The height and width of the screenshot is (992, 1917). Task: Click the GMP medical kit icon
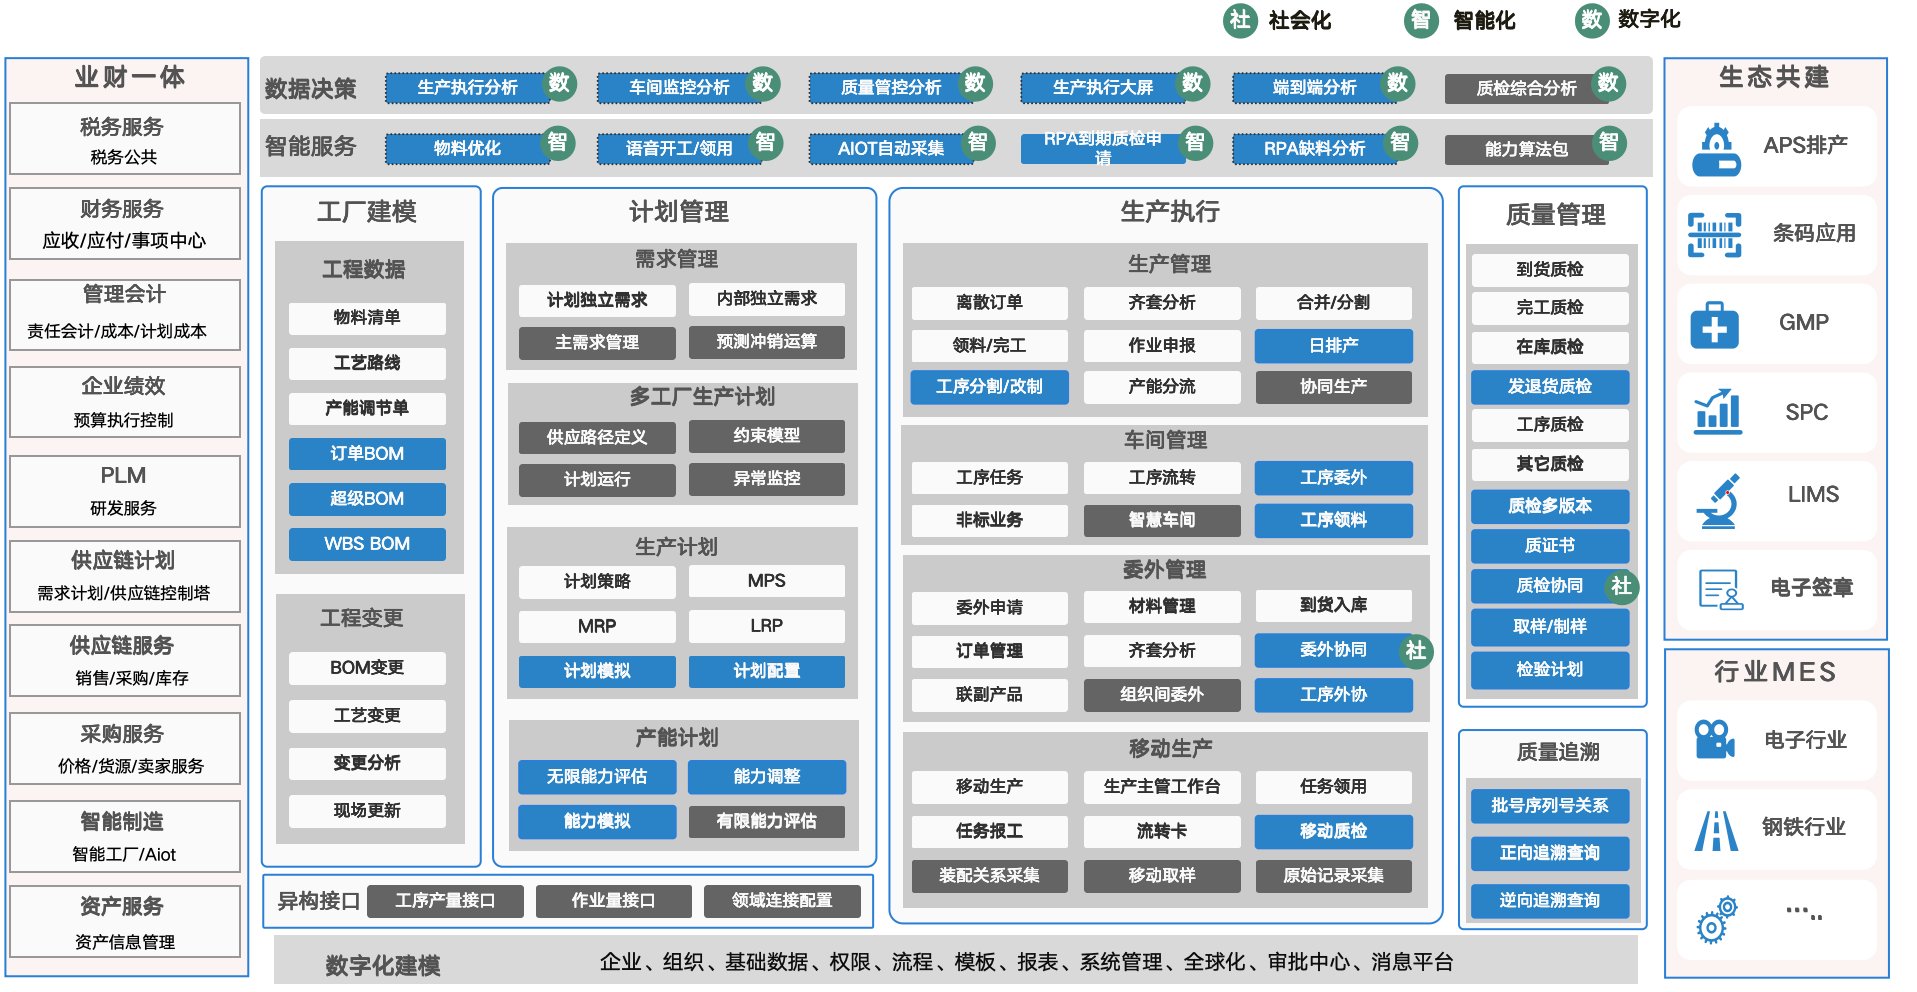1714,325
